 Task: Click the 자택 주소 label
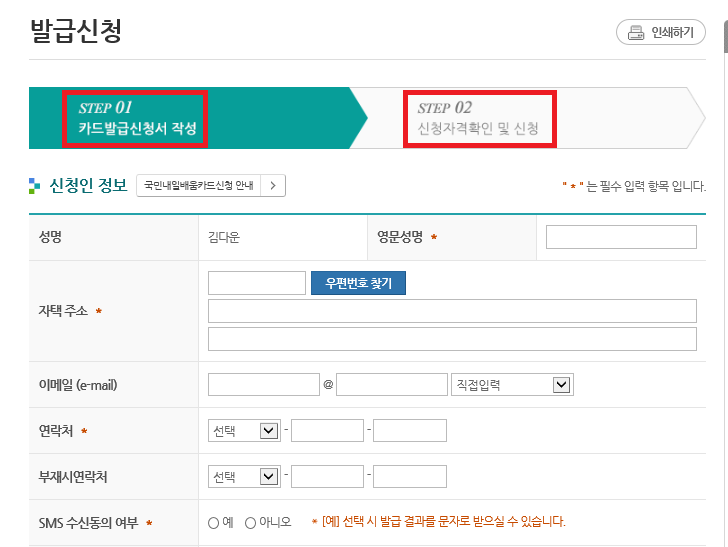pyautogui.click(x=63, y=311)
